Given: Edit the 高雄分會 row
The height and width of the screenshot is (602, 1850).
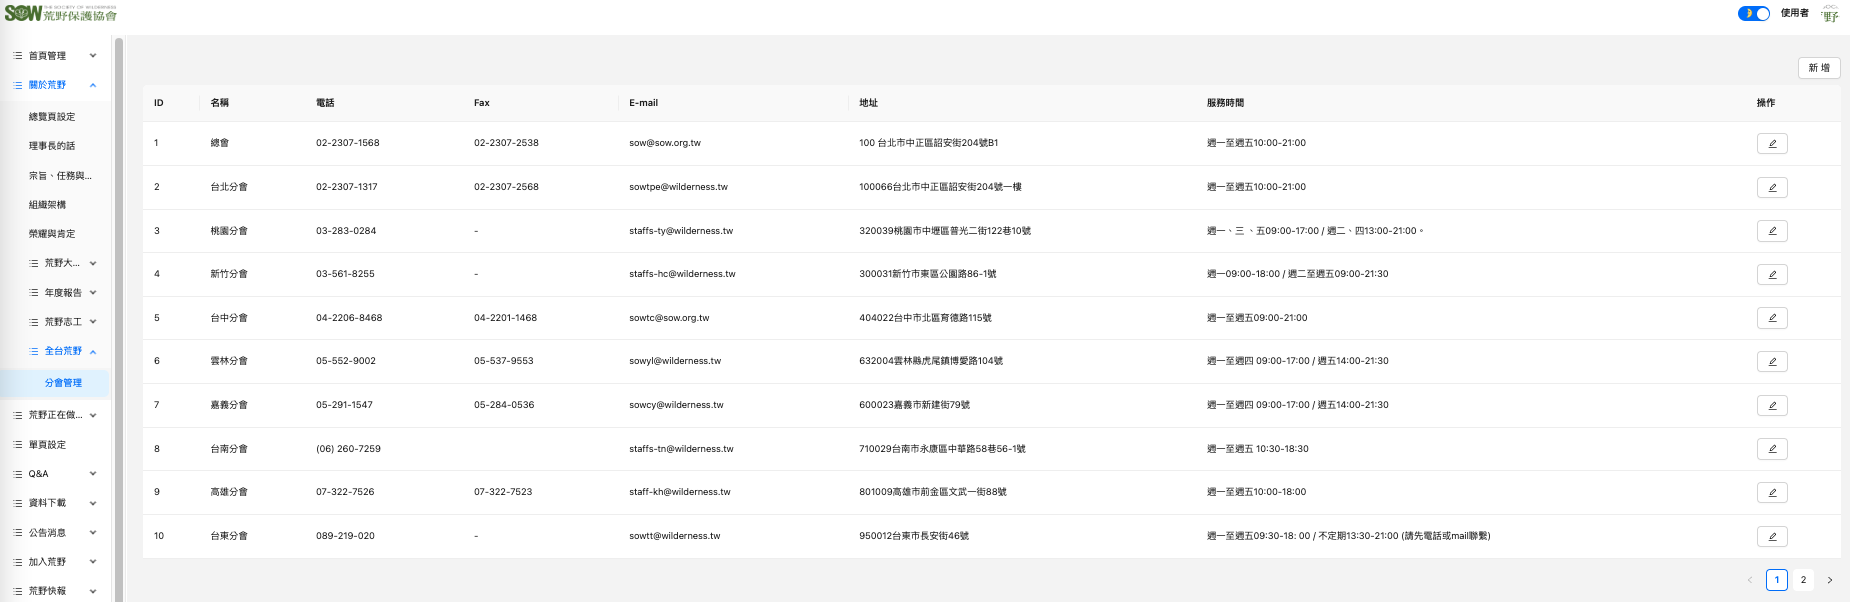Looking at the screenshot, I should [1771, 493].
